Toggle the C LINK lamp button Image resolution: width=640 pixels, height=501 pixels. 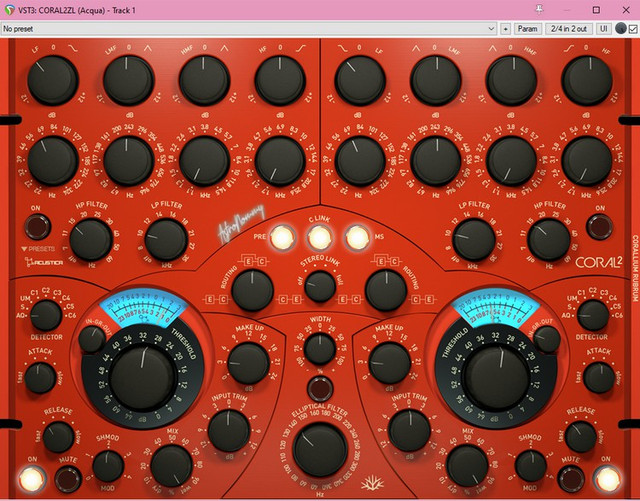tap(320, 238)
